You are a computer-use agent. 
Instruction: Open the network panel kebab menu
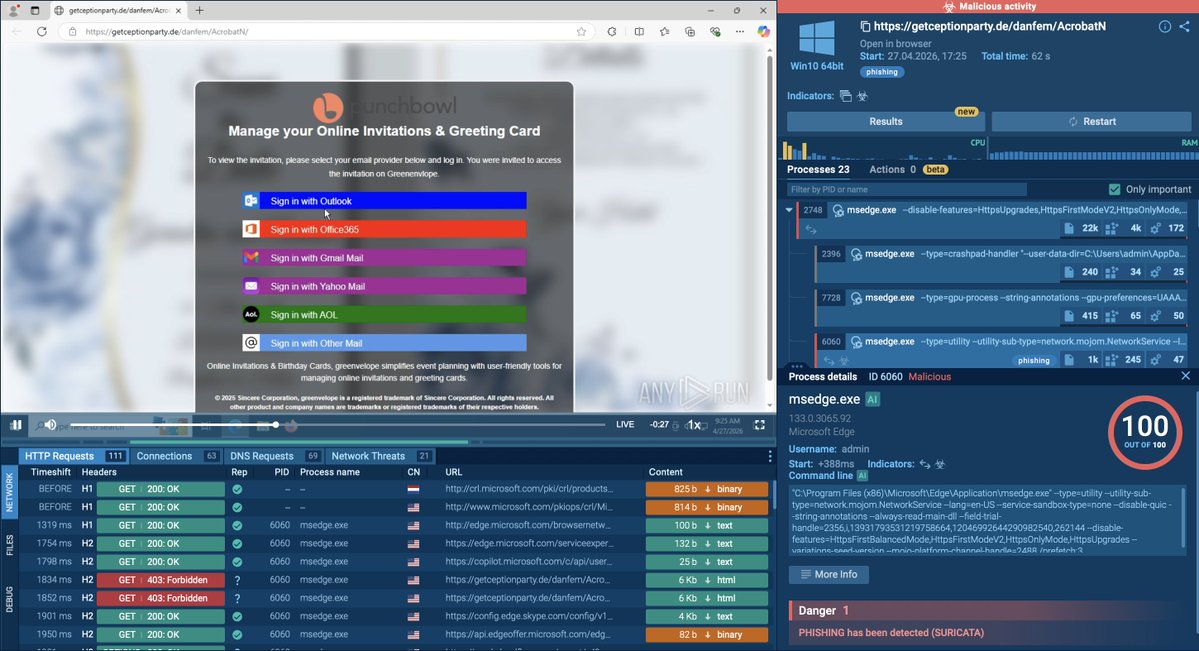tap(769, 457)
